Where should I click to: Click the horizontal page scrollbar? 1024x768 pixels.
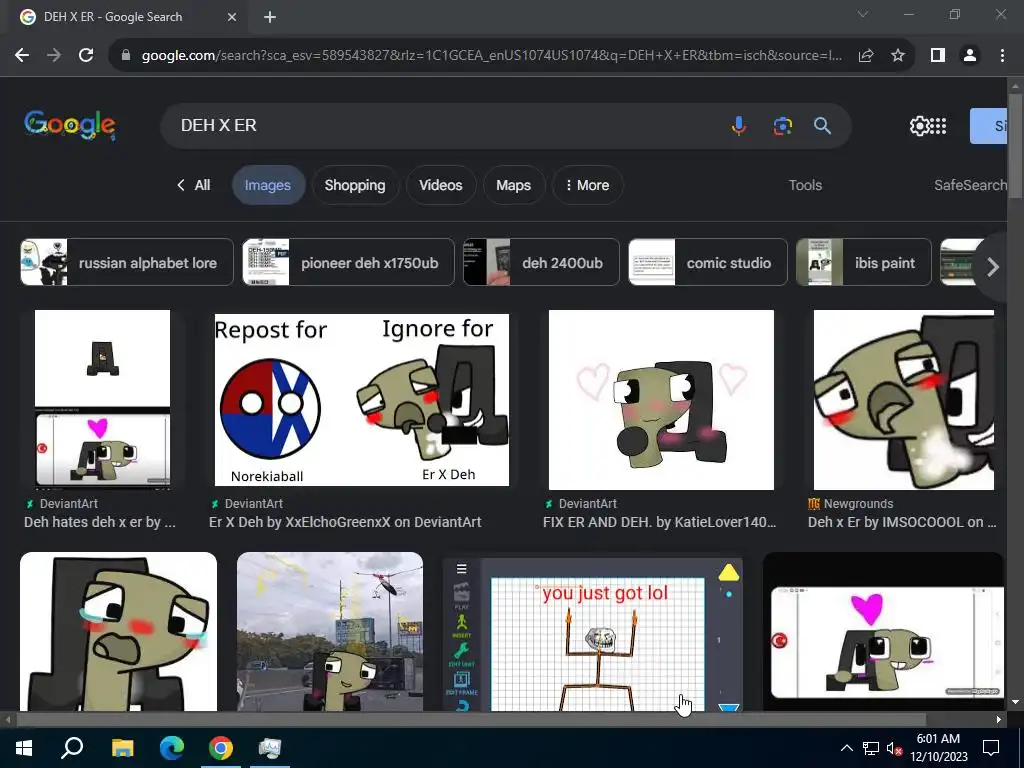click(x=470, y=720)
